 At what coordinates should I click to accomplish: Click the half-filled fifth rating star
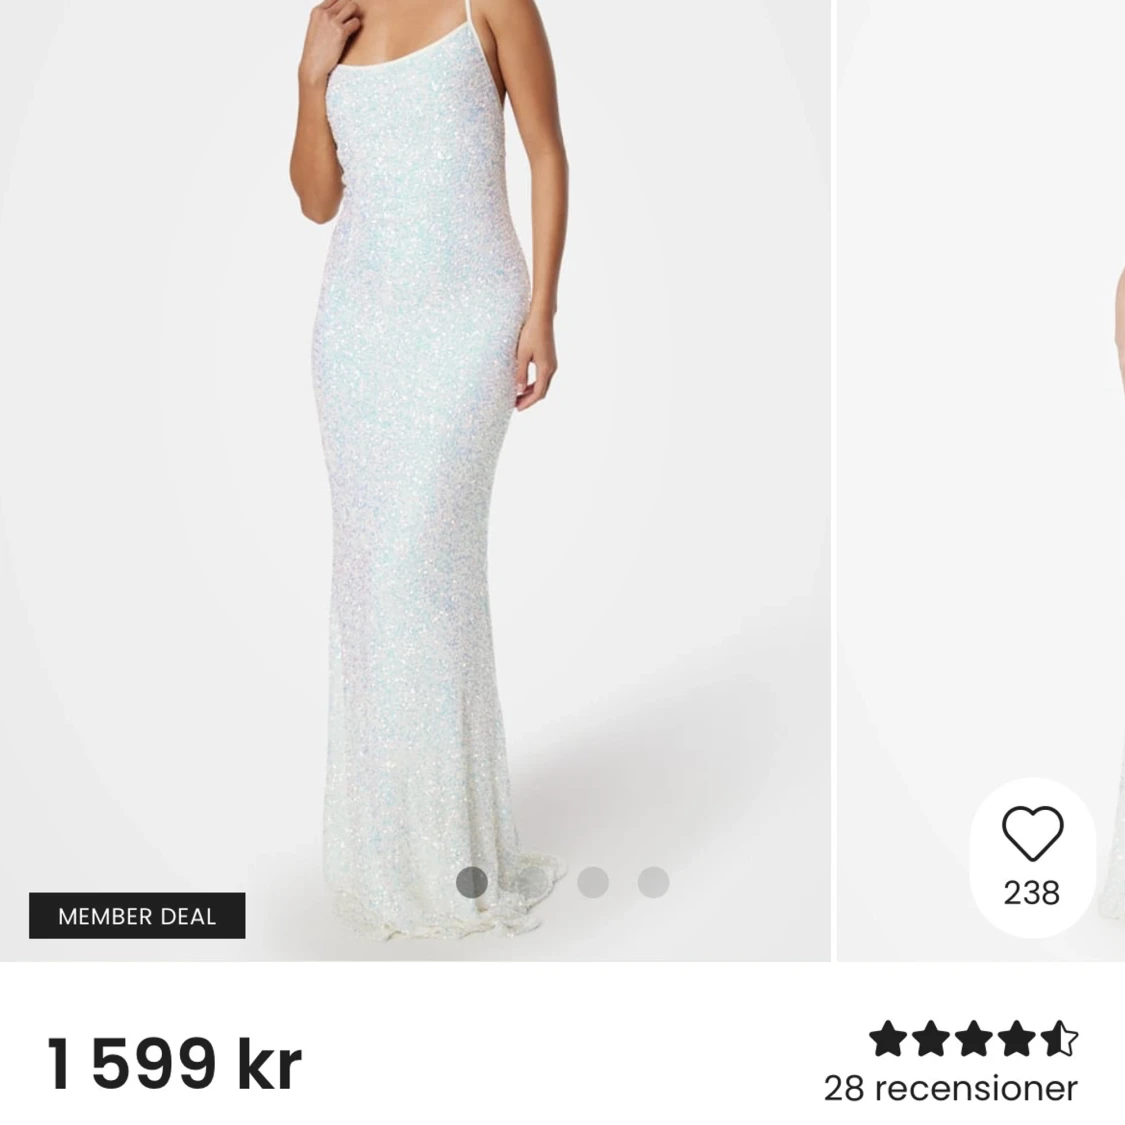1060,1038
